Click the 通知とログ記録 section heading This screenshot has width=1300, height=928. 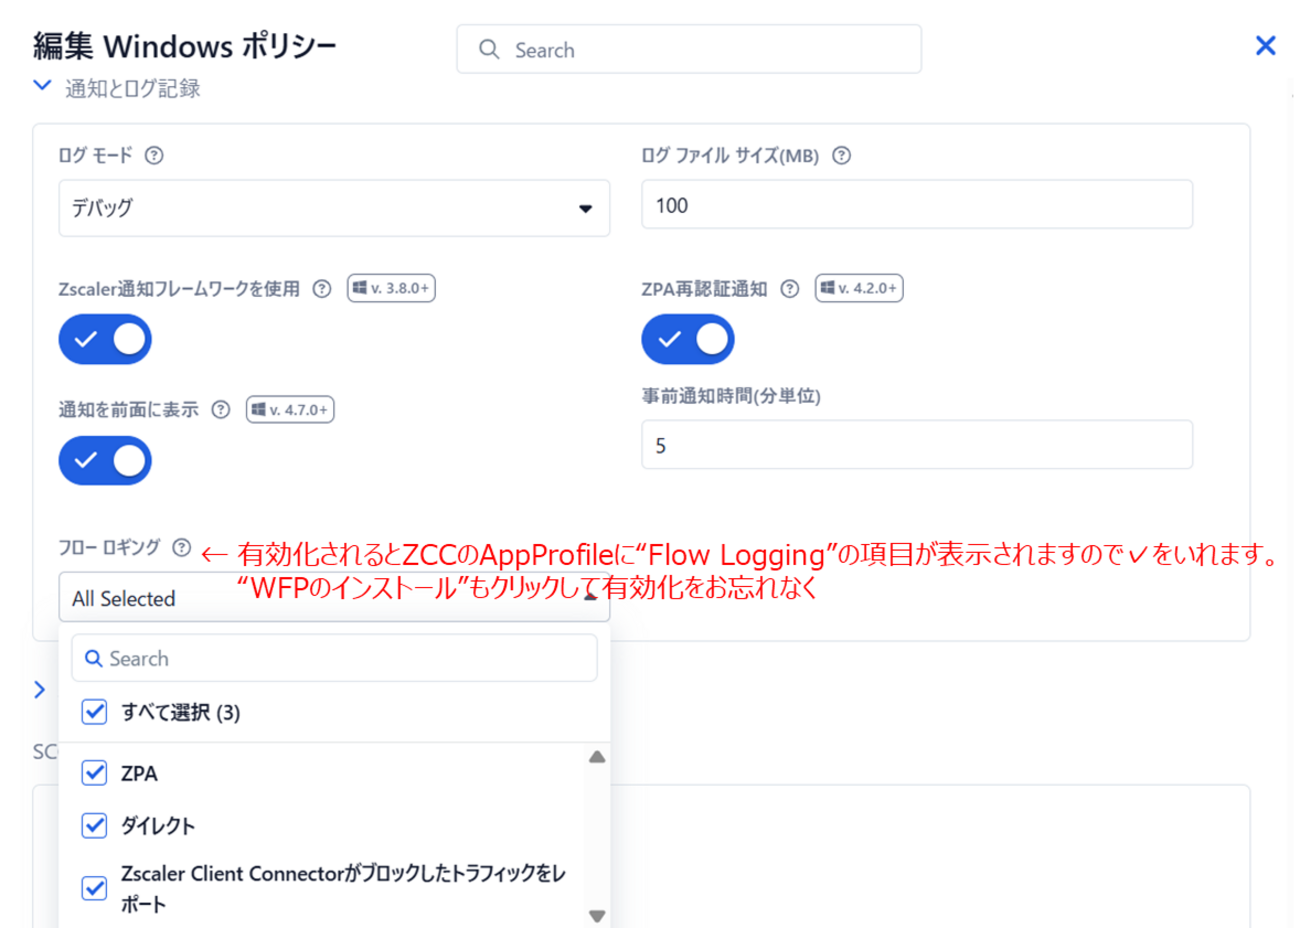point(133,88)
